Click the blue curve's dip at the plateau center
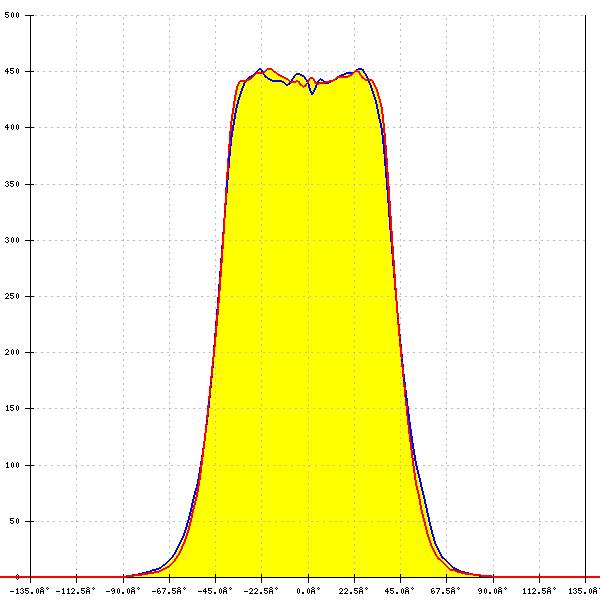The height and width of the screenshot is (600, 600). [312, 93]
